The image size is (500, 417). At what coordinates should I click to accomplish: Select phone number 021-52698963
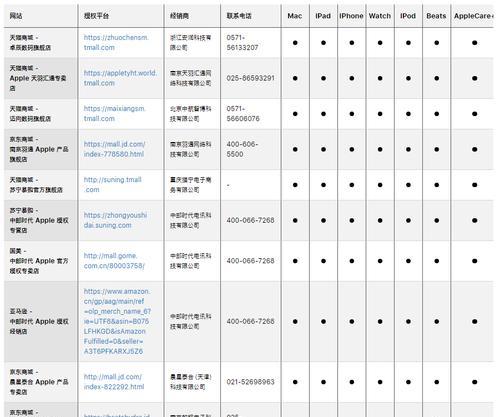(x=251, y=382)
